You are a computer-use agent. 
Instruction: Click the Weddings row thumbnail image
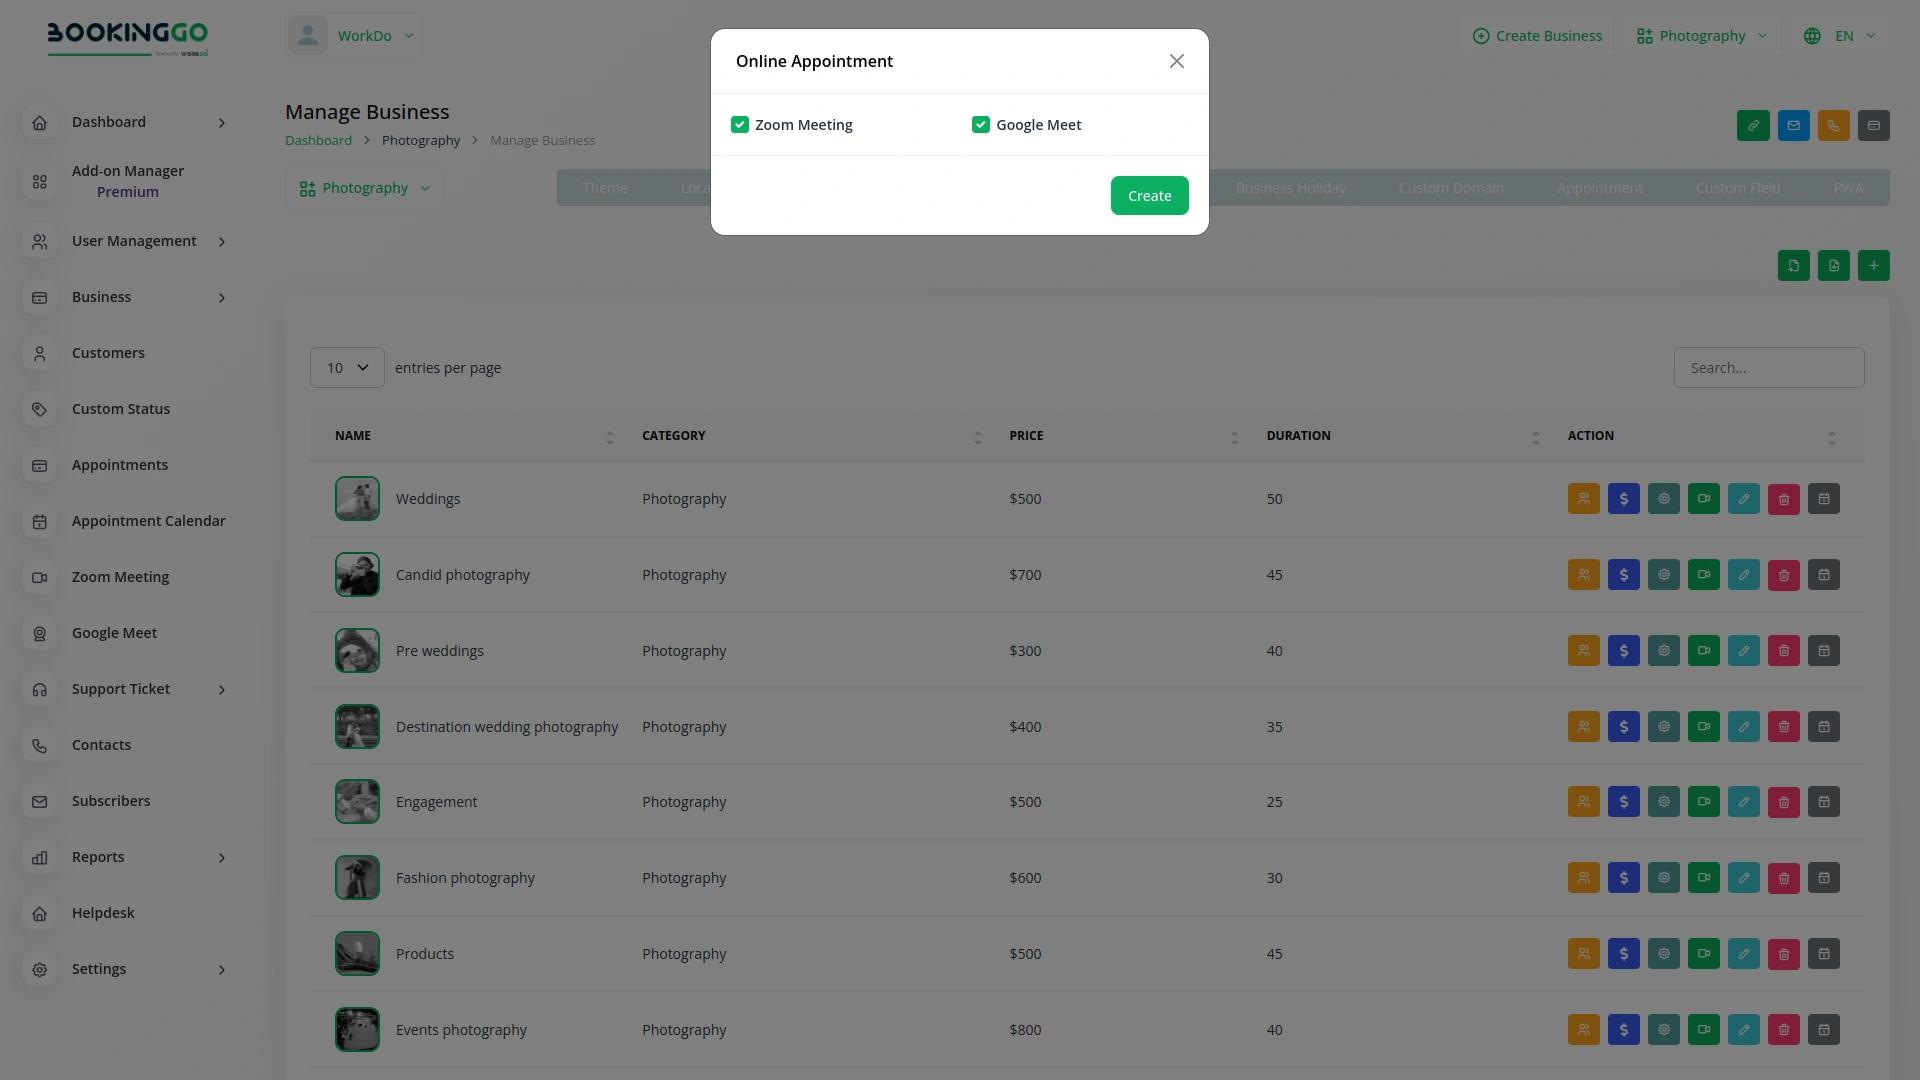click(x=357, y=498)
